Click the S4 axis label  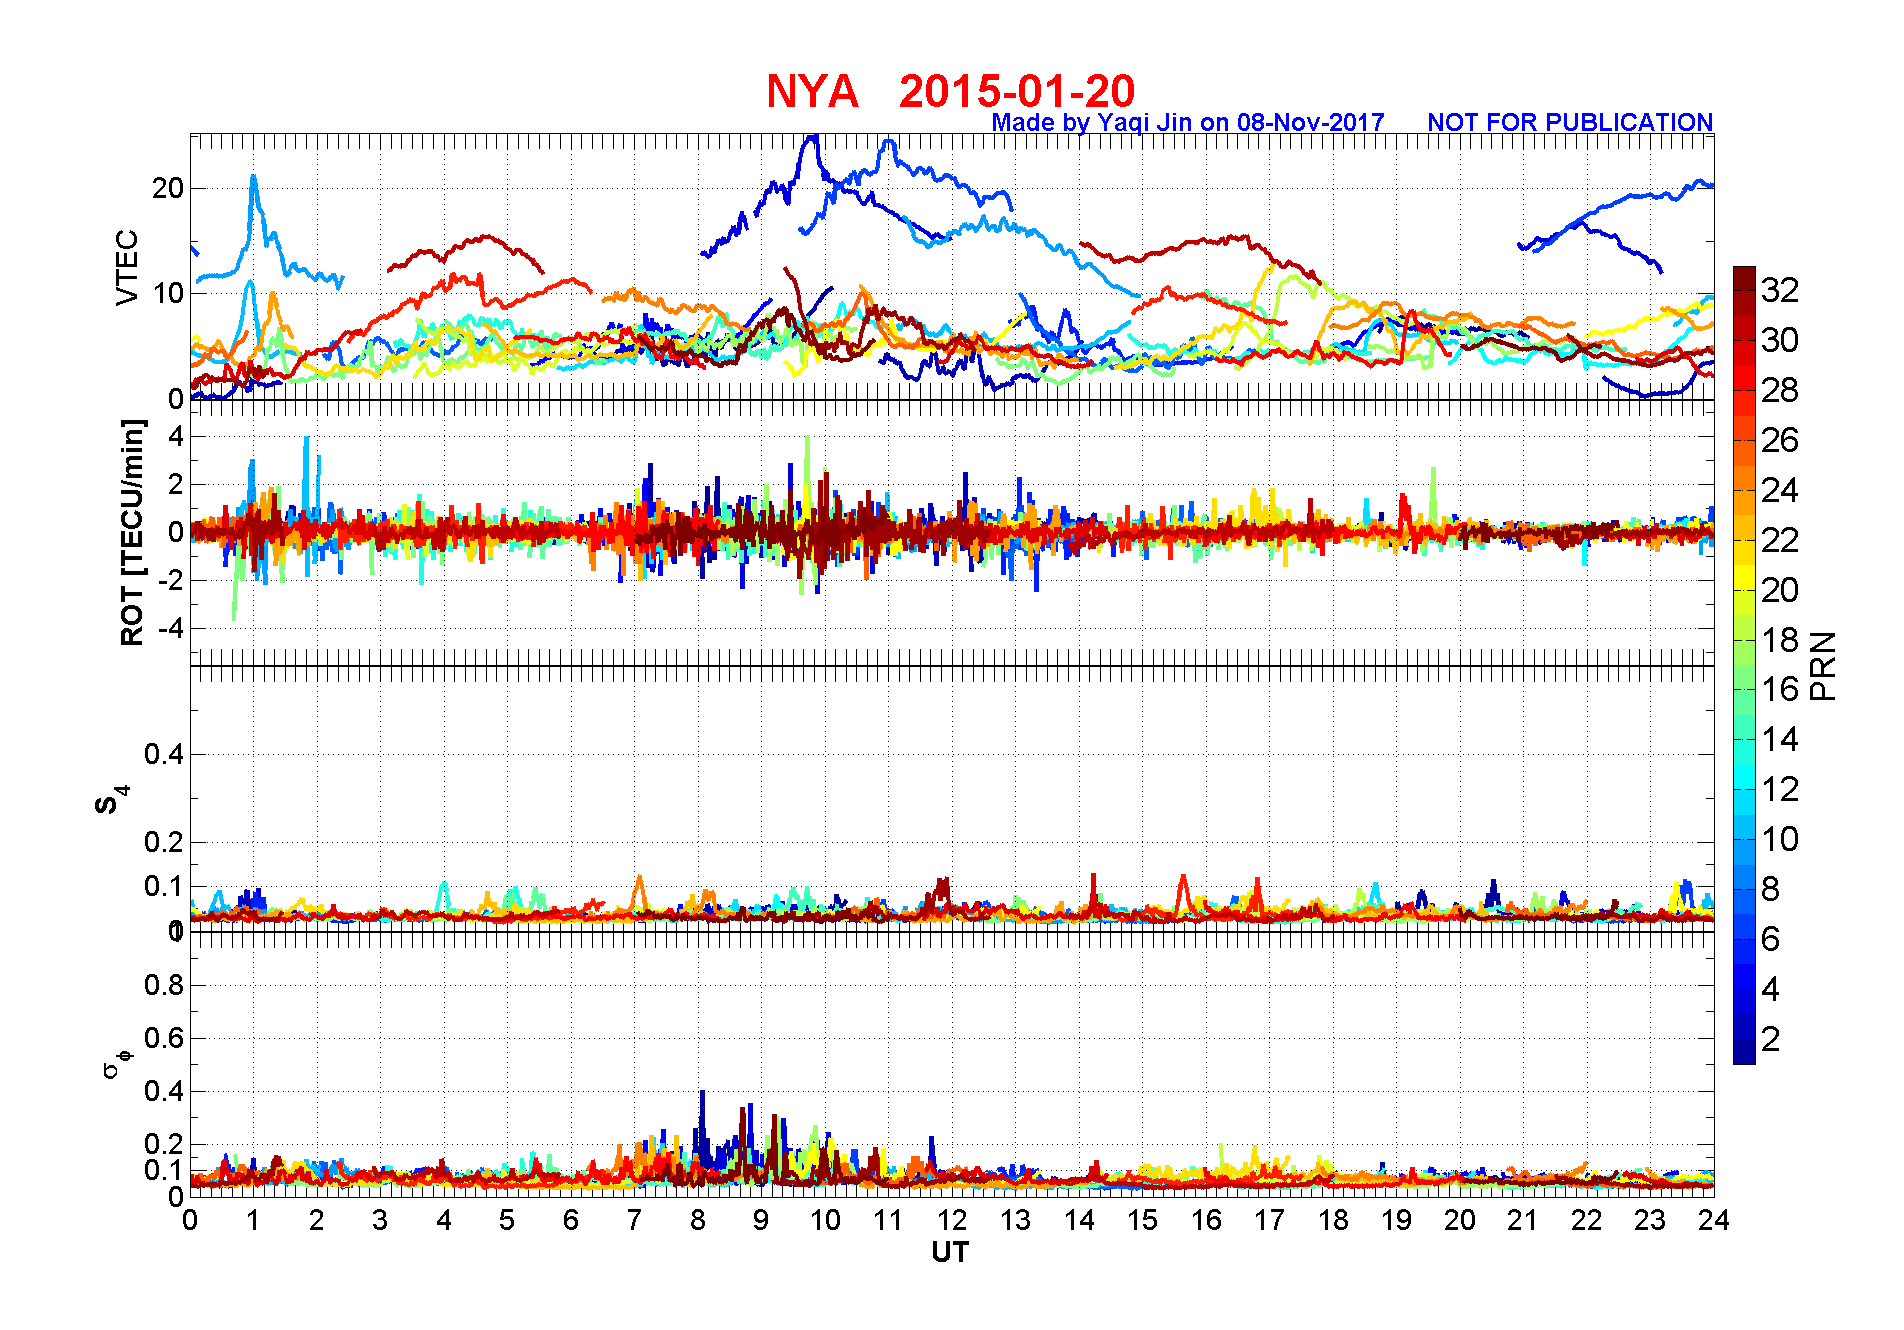(111, 801)
